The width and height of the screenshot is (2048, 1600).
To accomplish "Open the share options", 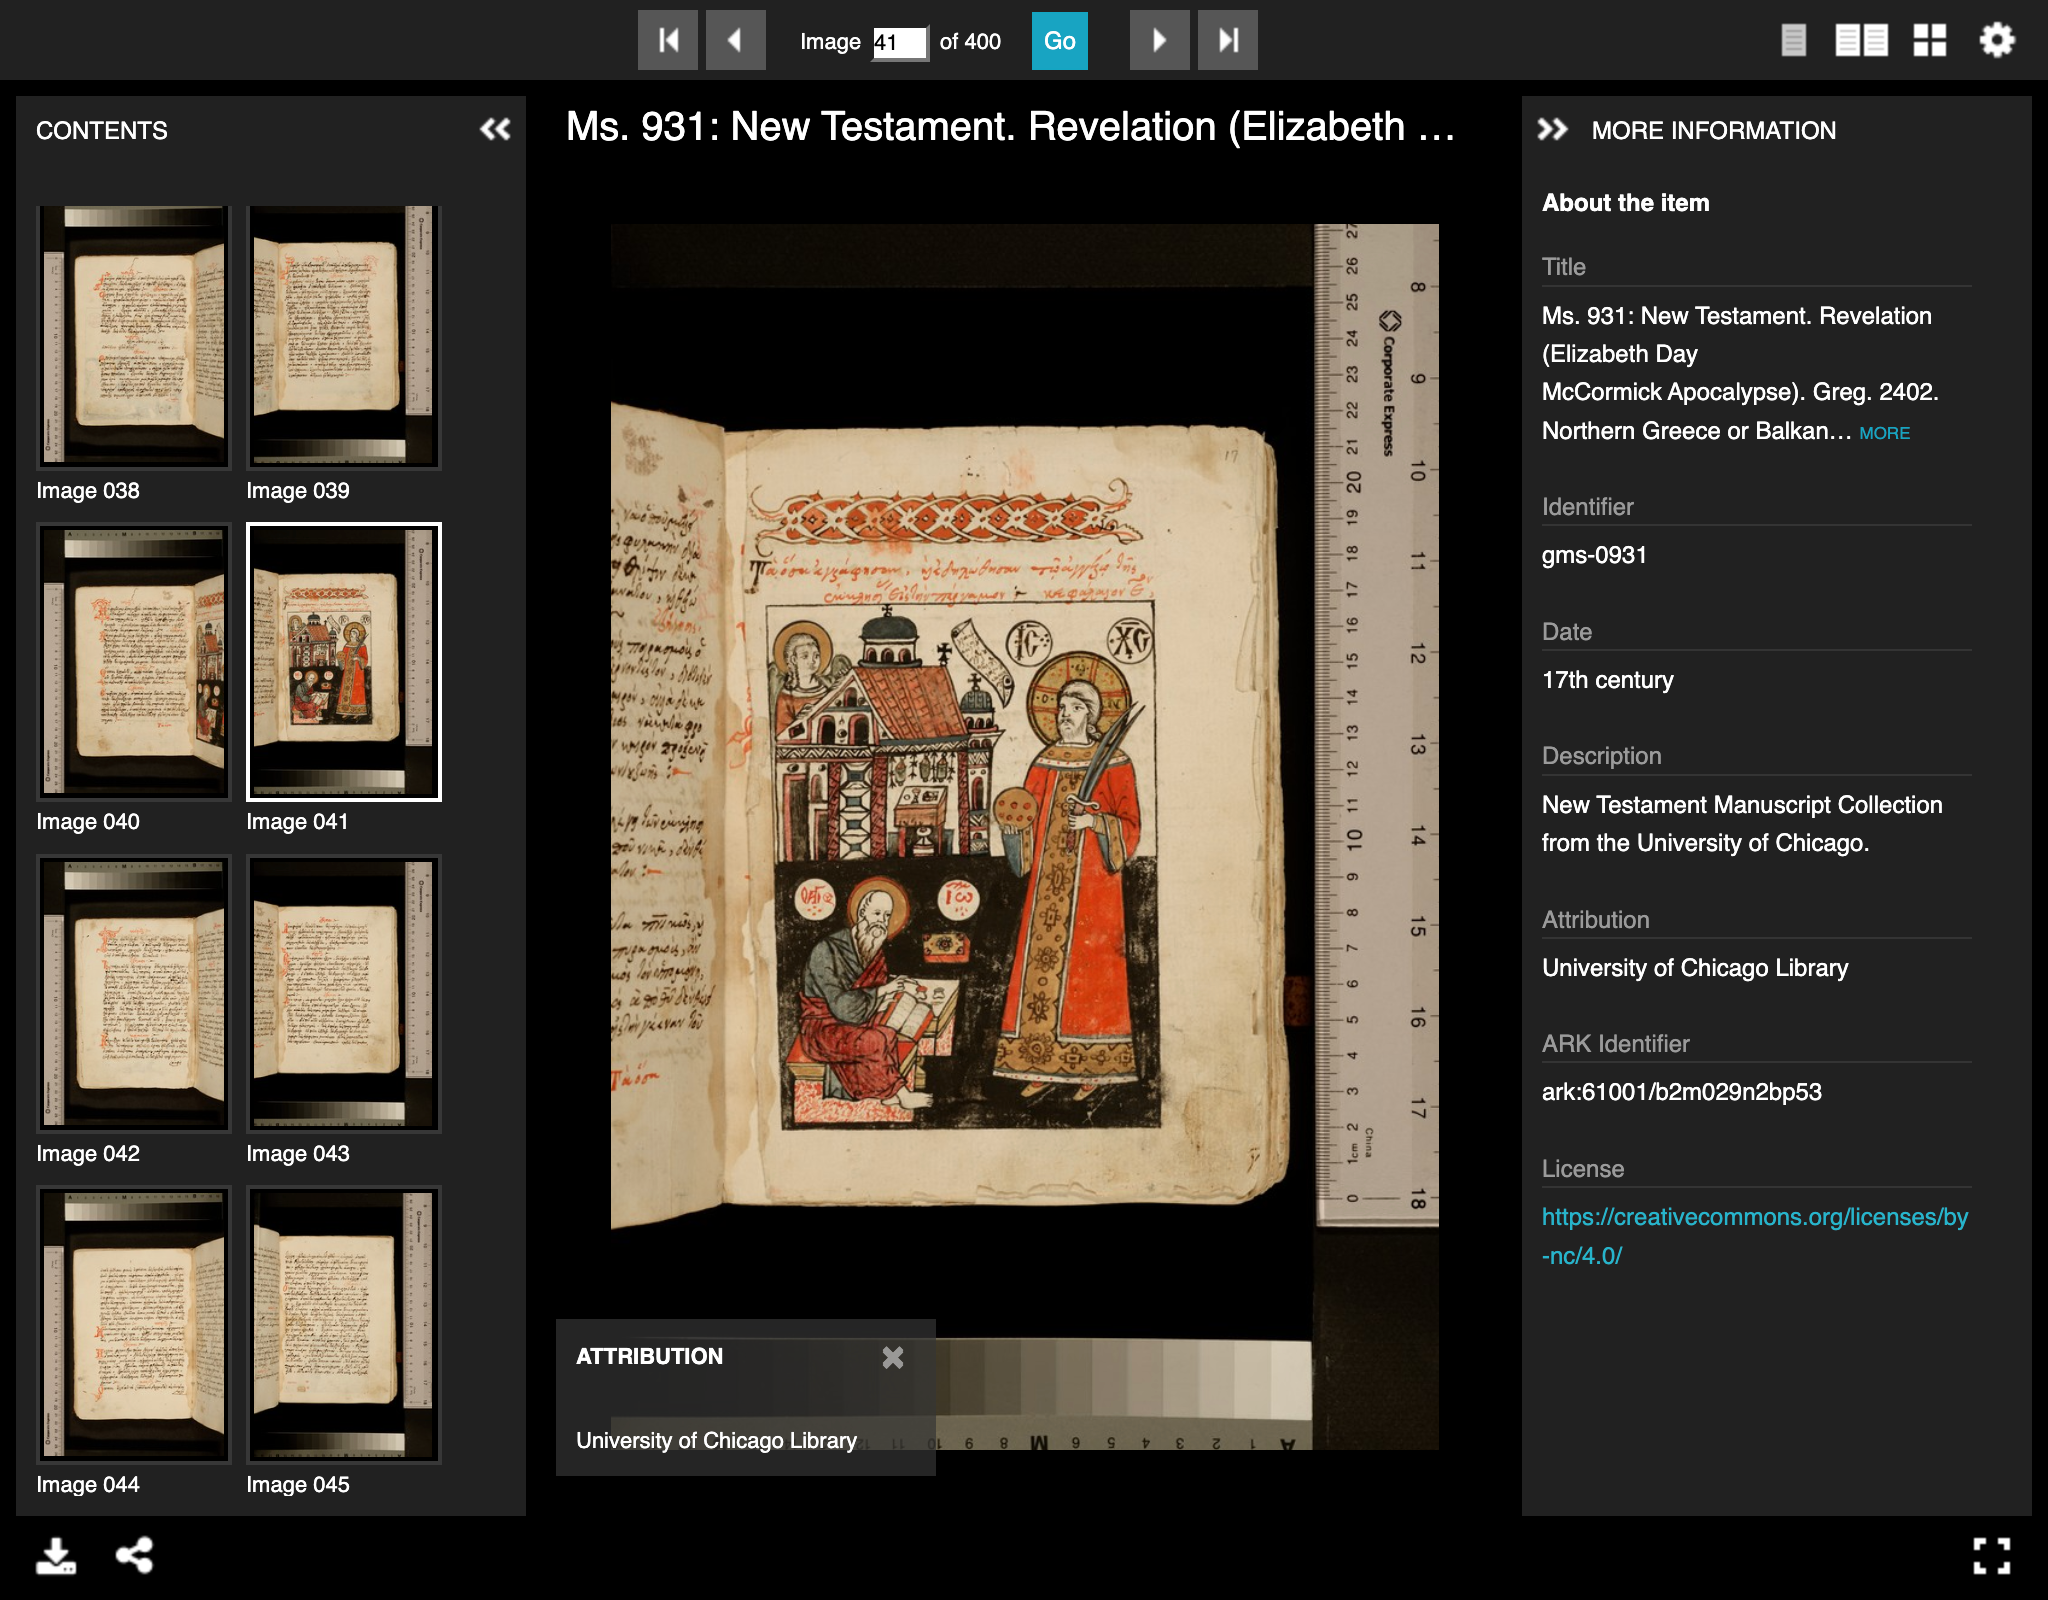I will click(x=135, y=1556).
